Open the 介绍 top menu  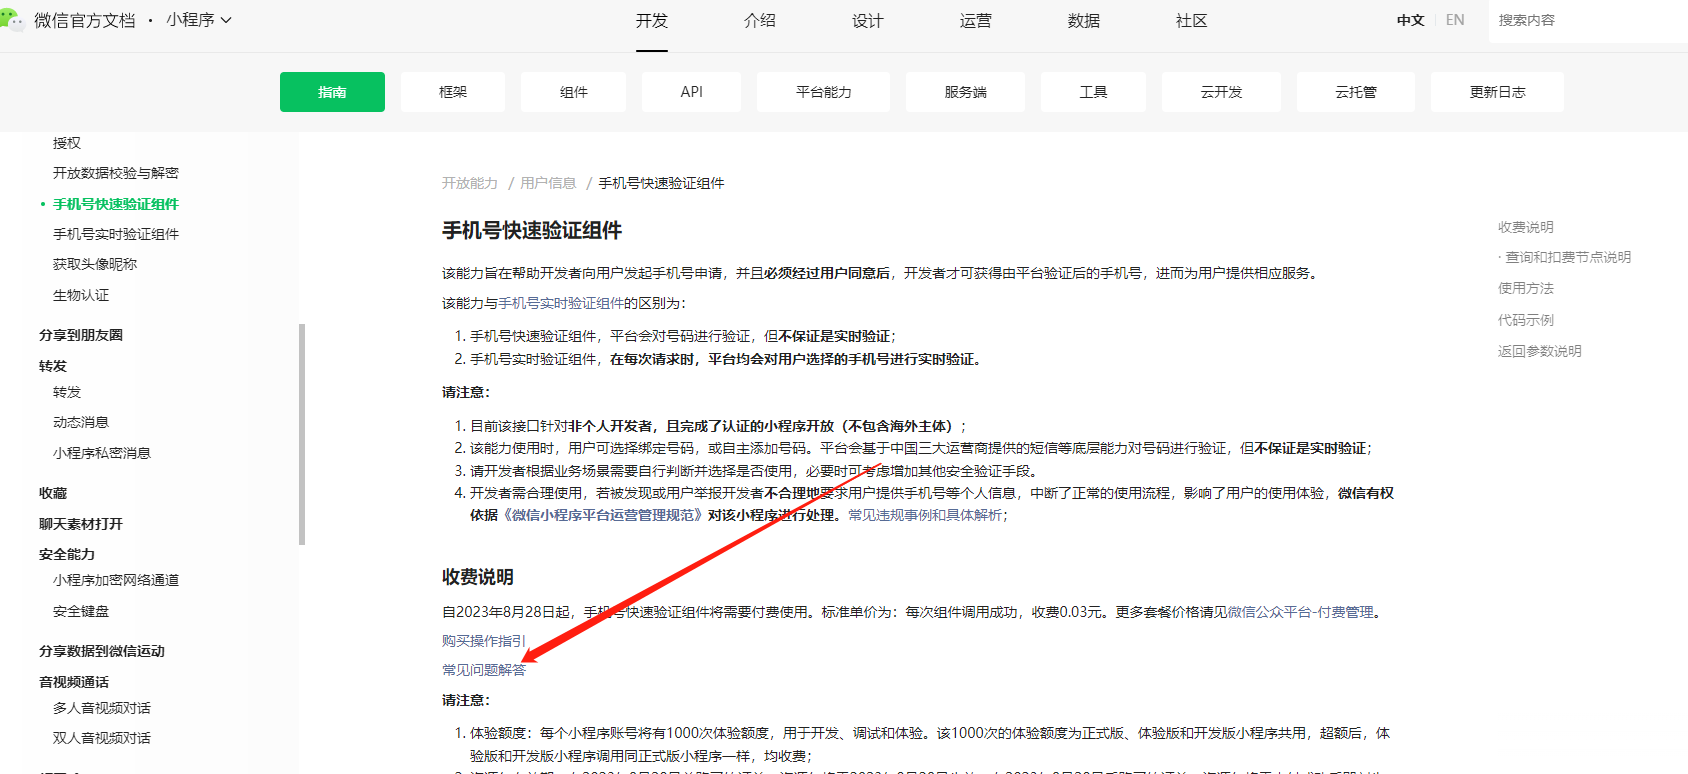click(x=760, y=20)
